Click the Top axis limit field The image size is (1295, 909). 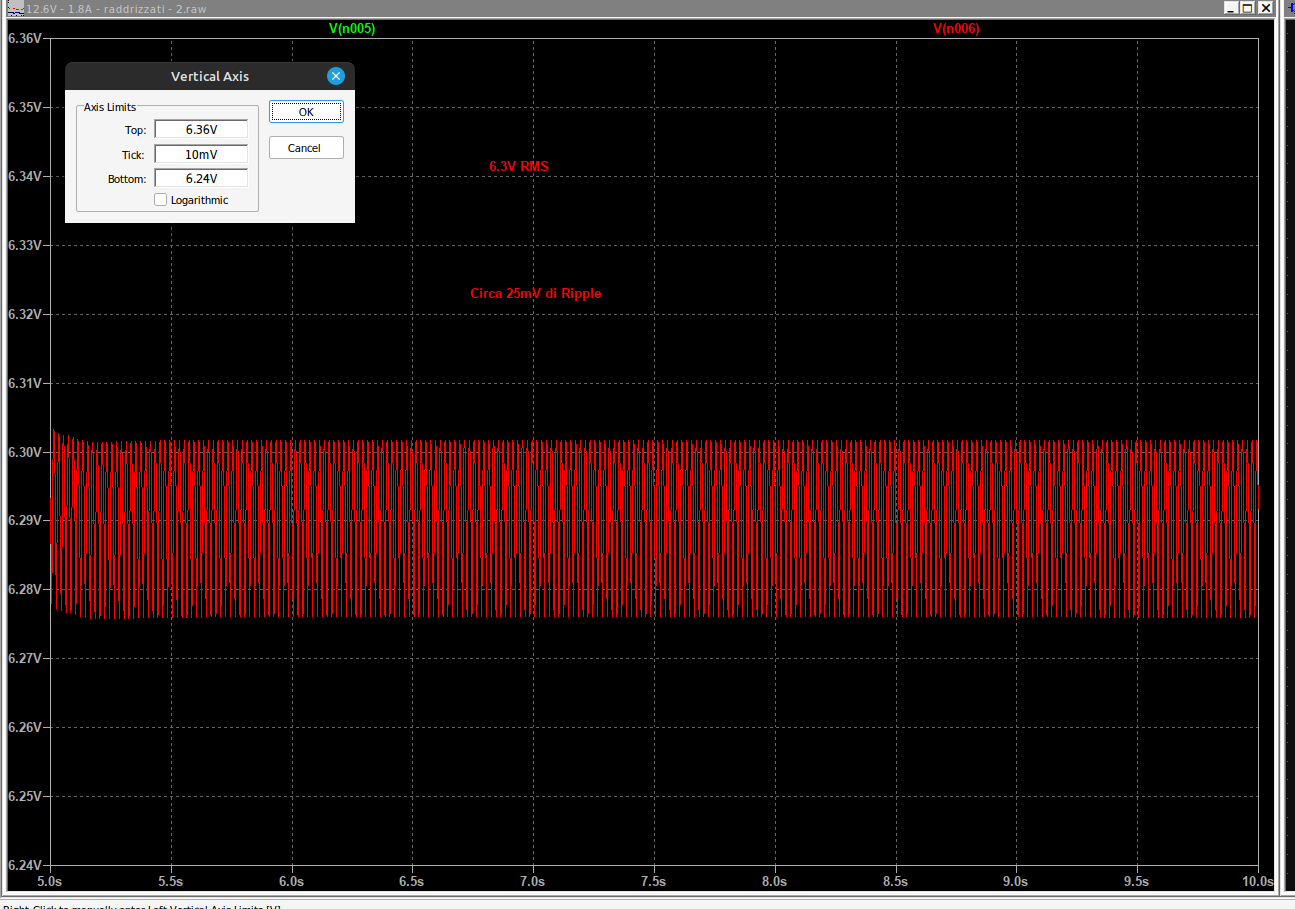tap(201, 129)
